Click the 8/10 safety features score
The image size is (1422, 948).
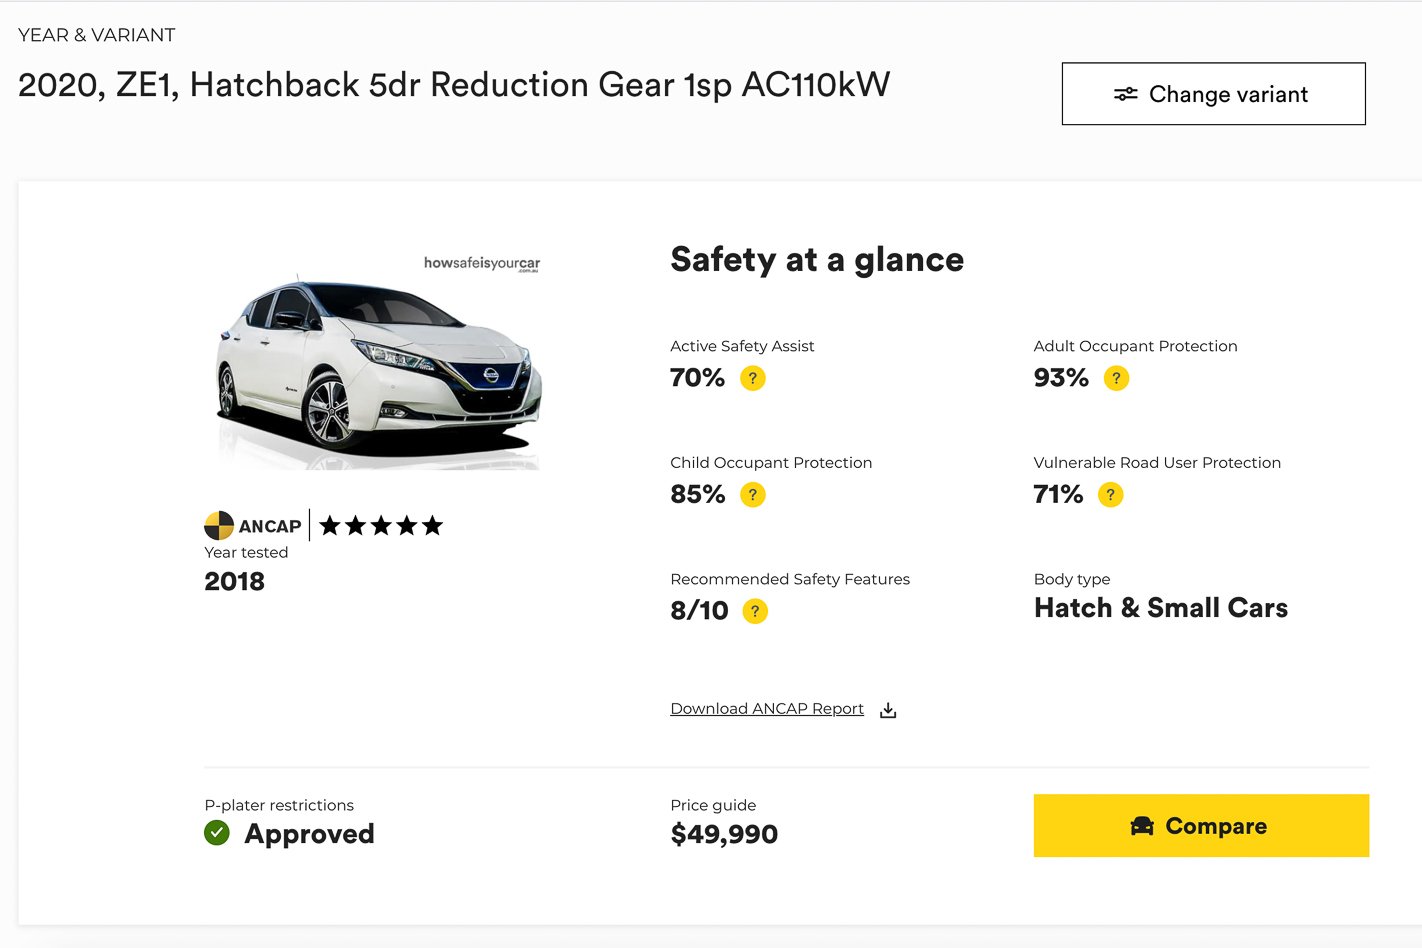pos(699,611)
